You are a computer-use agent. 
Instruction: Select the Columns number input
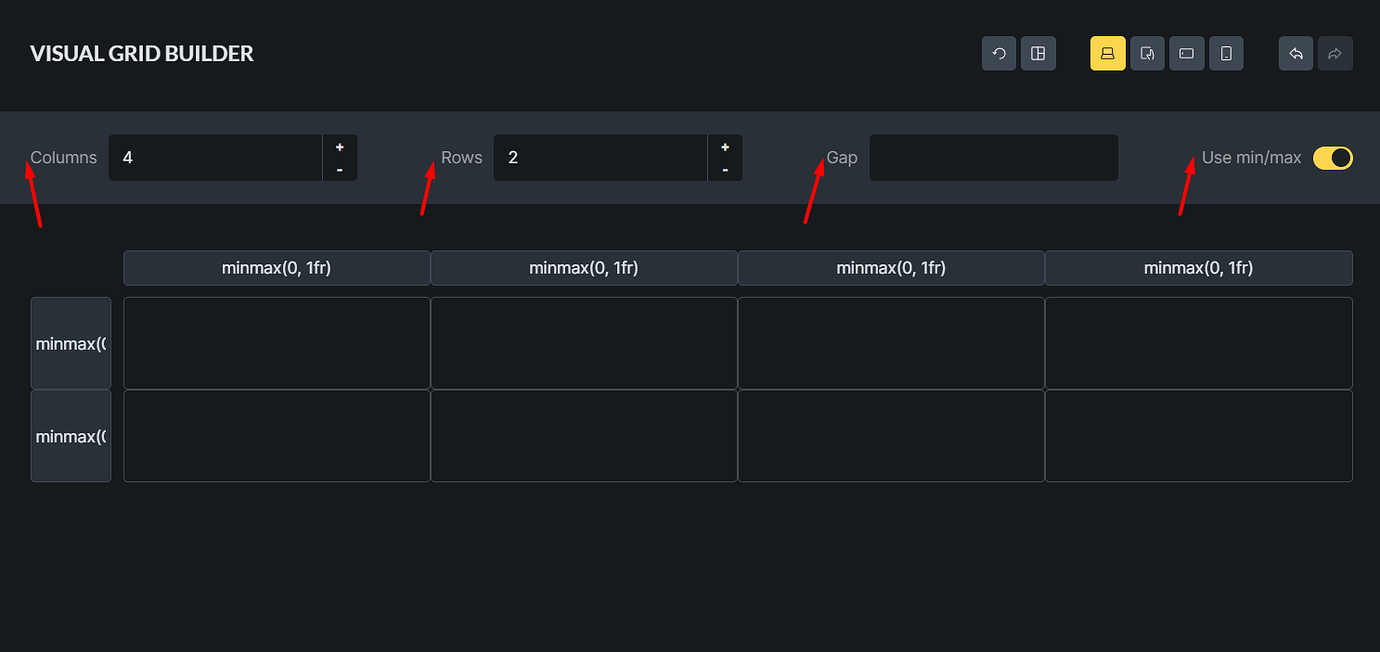pos(215,157)
